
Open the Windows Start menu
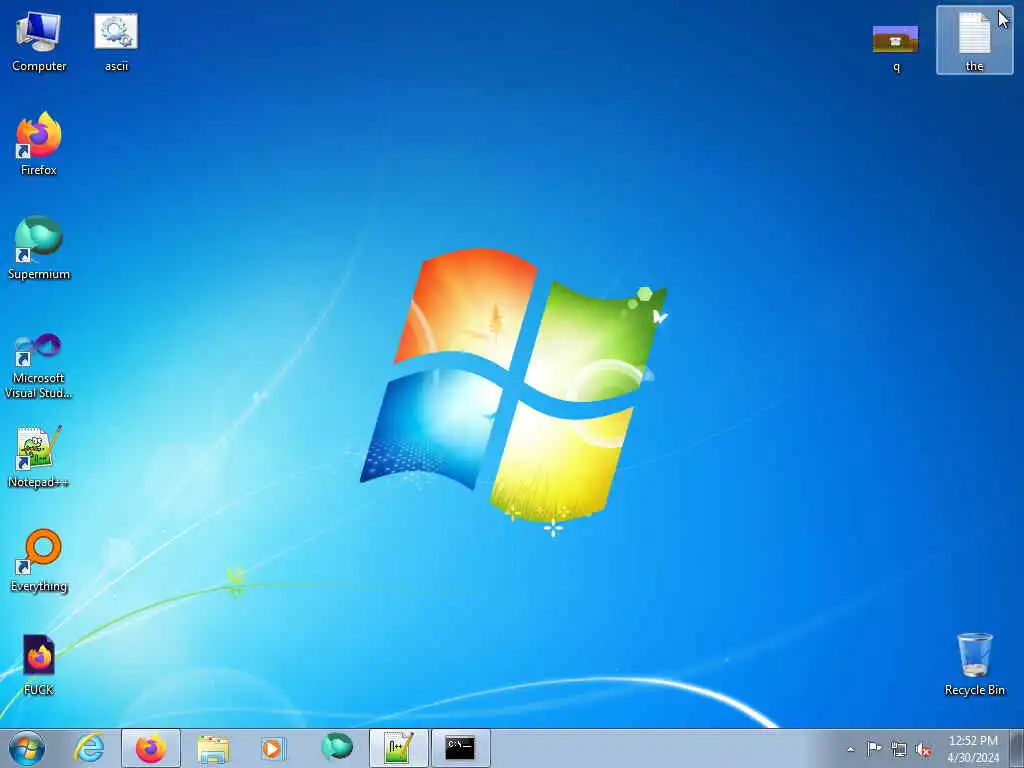tap(27, 748)
